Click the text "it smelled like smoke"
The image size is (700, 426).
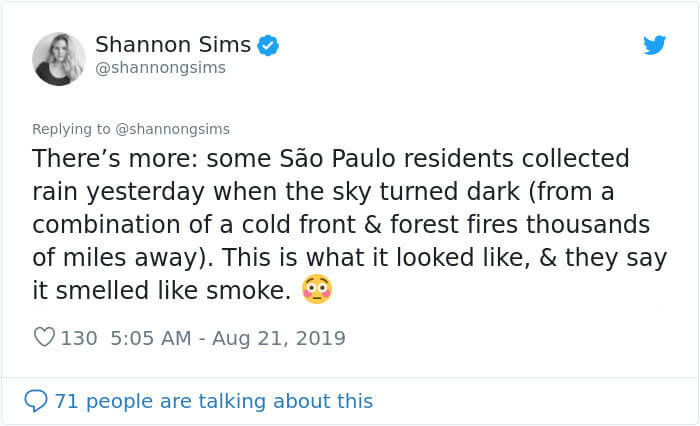pos(163,291)
